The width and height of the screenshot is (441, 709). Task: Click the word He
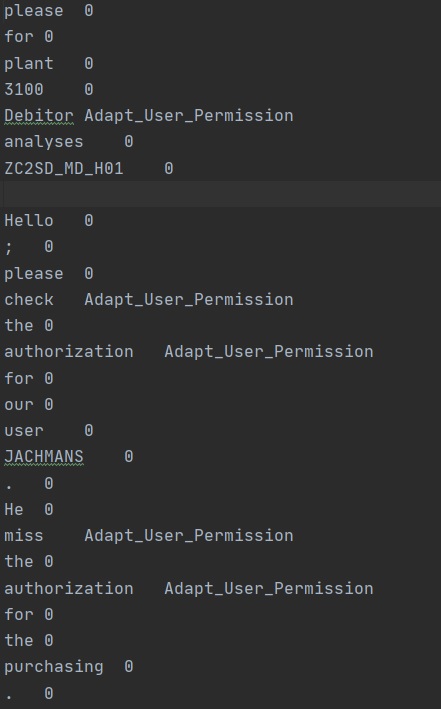click(x=14, y=510)
